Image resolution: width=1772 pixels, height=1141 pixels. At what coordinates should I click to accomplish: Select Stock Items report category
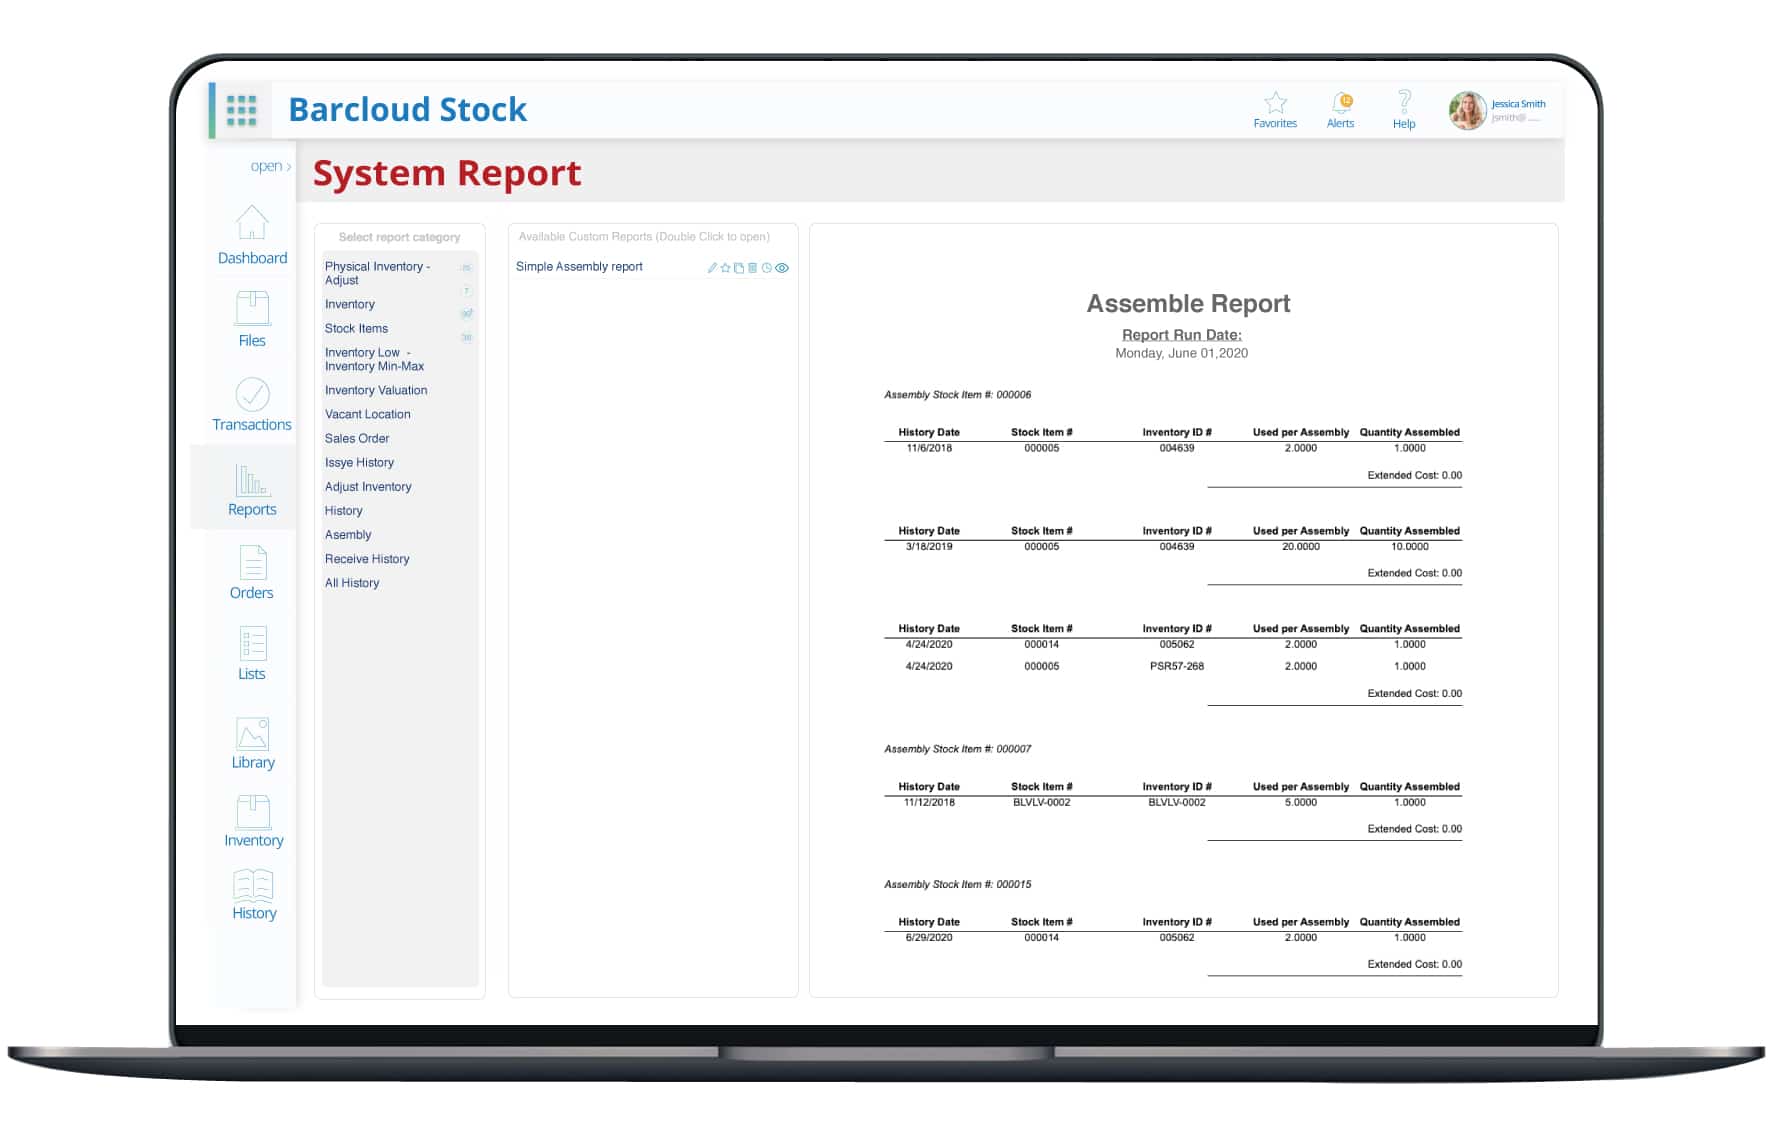click(356, 328)
